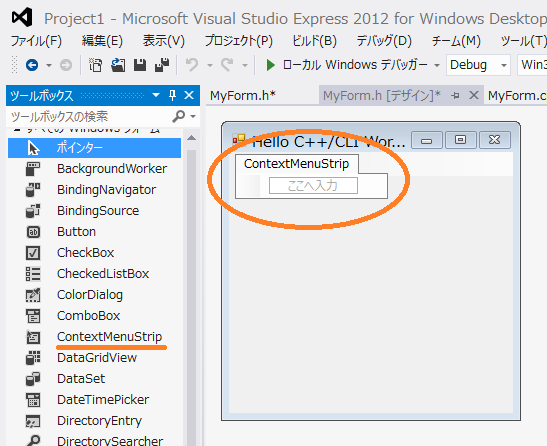Open the Win32 platform dropdown
Image resolution: width=547 pixels, height=446 pixels.
[532, 65]
